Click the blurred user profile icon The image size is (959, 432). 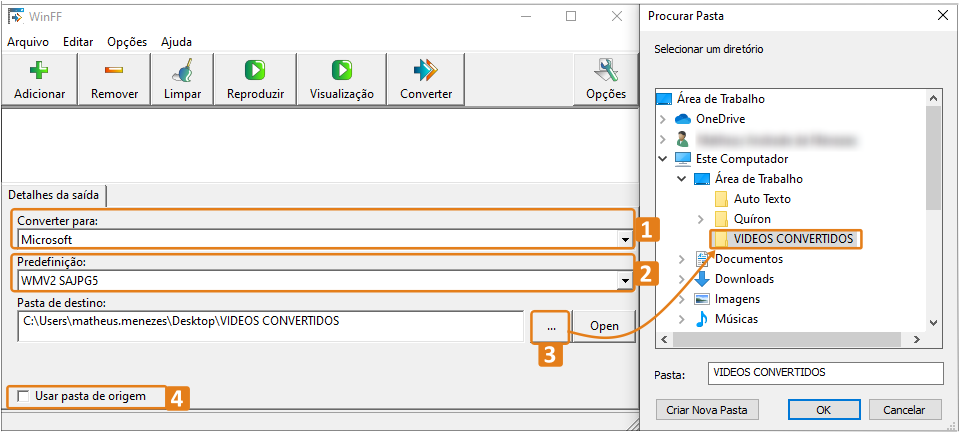point(683,139)
